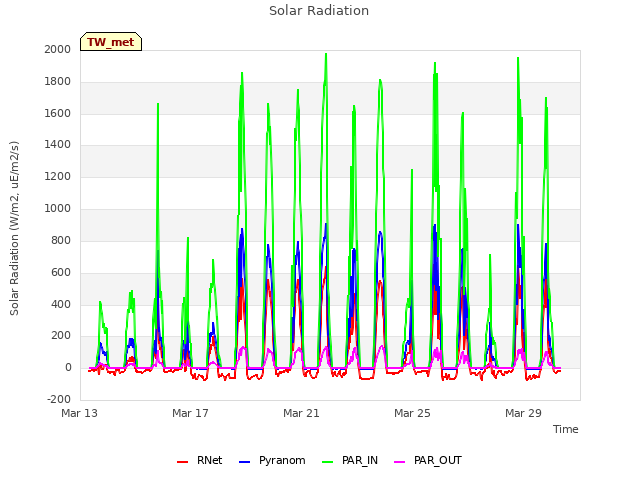The height and width of the screenshot is (480, 640).
Task: Click the green PAR_IN legend color marker
Action: point(327,462)
